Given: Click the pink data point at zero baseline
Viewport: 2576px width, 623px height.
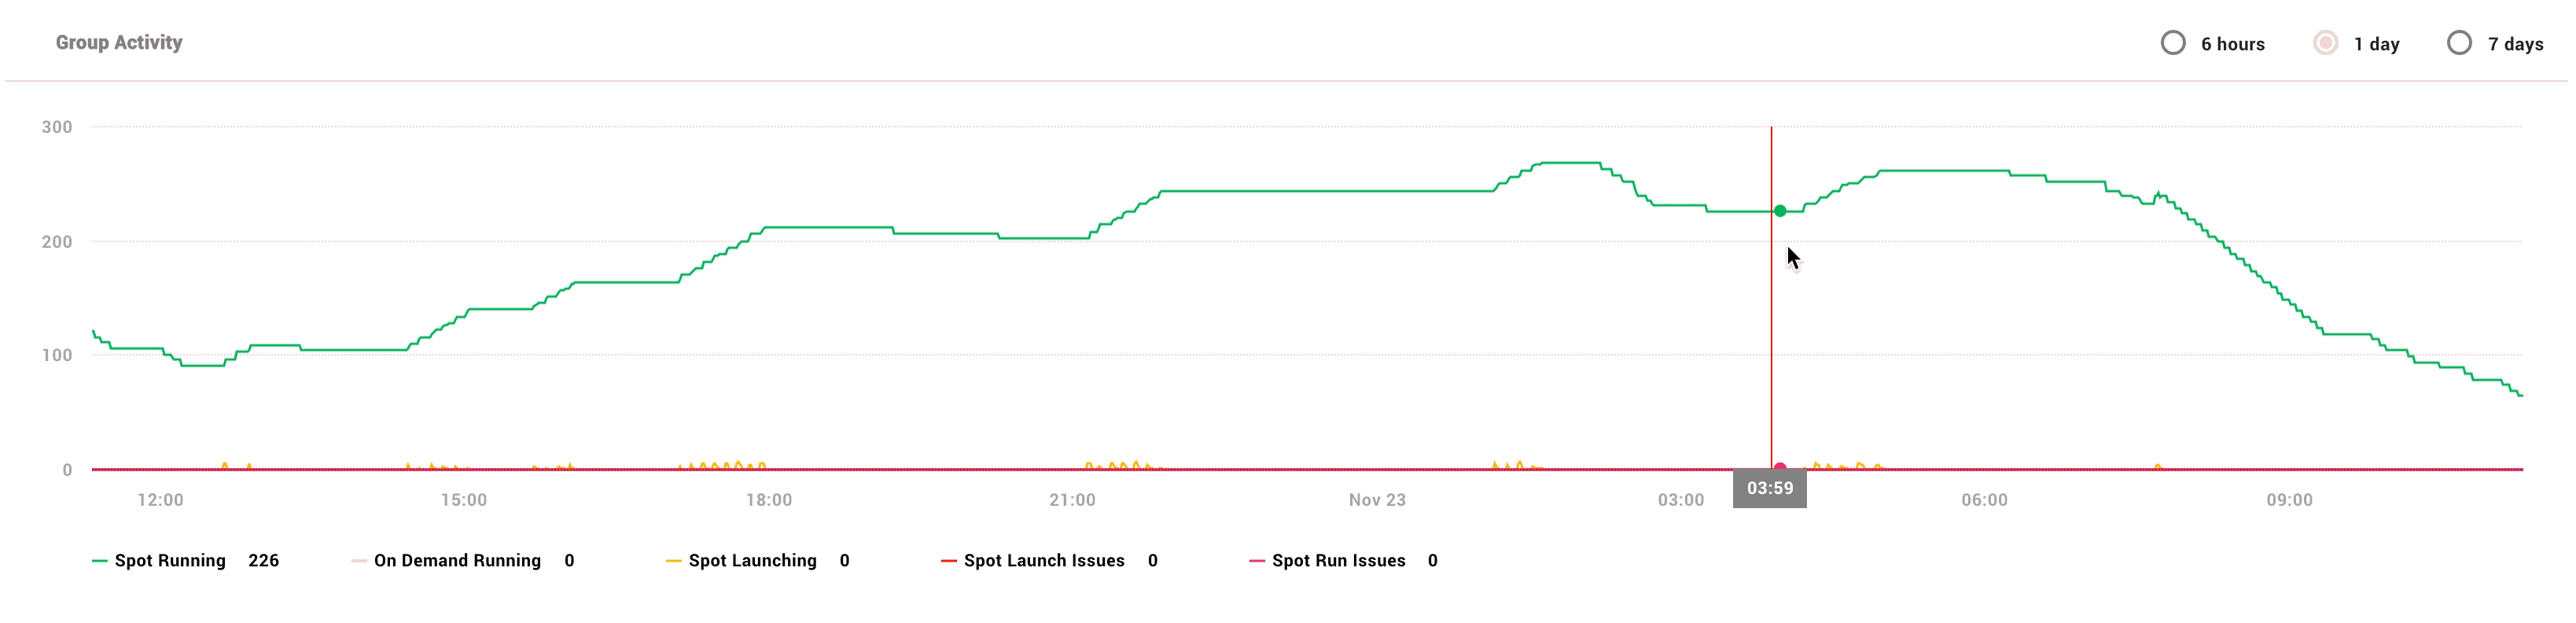Looking at the screenshot, I should 1780,467.
